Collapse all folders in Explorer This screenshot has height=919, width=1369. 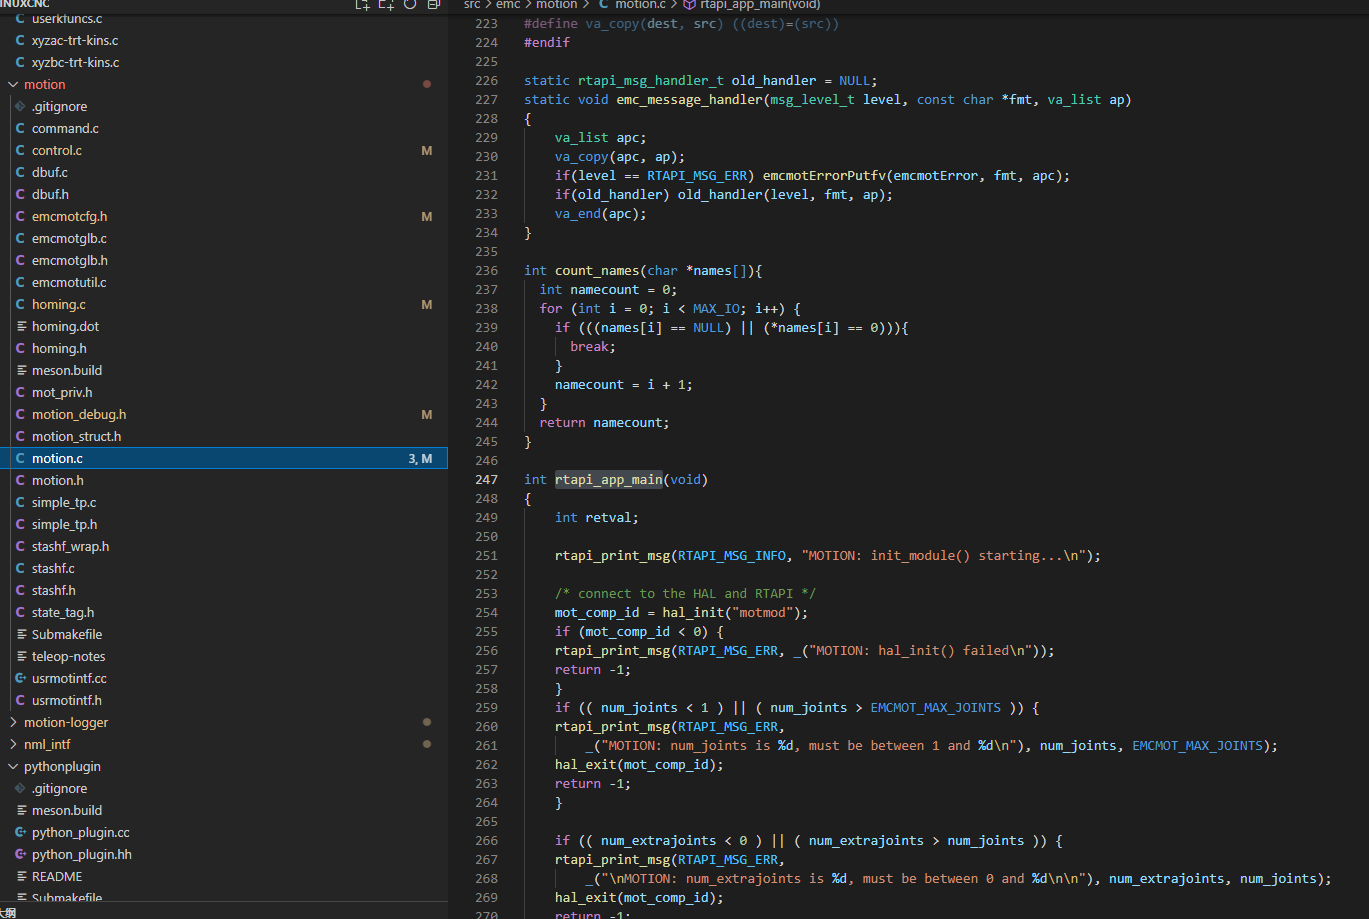click(x=434, y=5)
